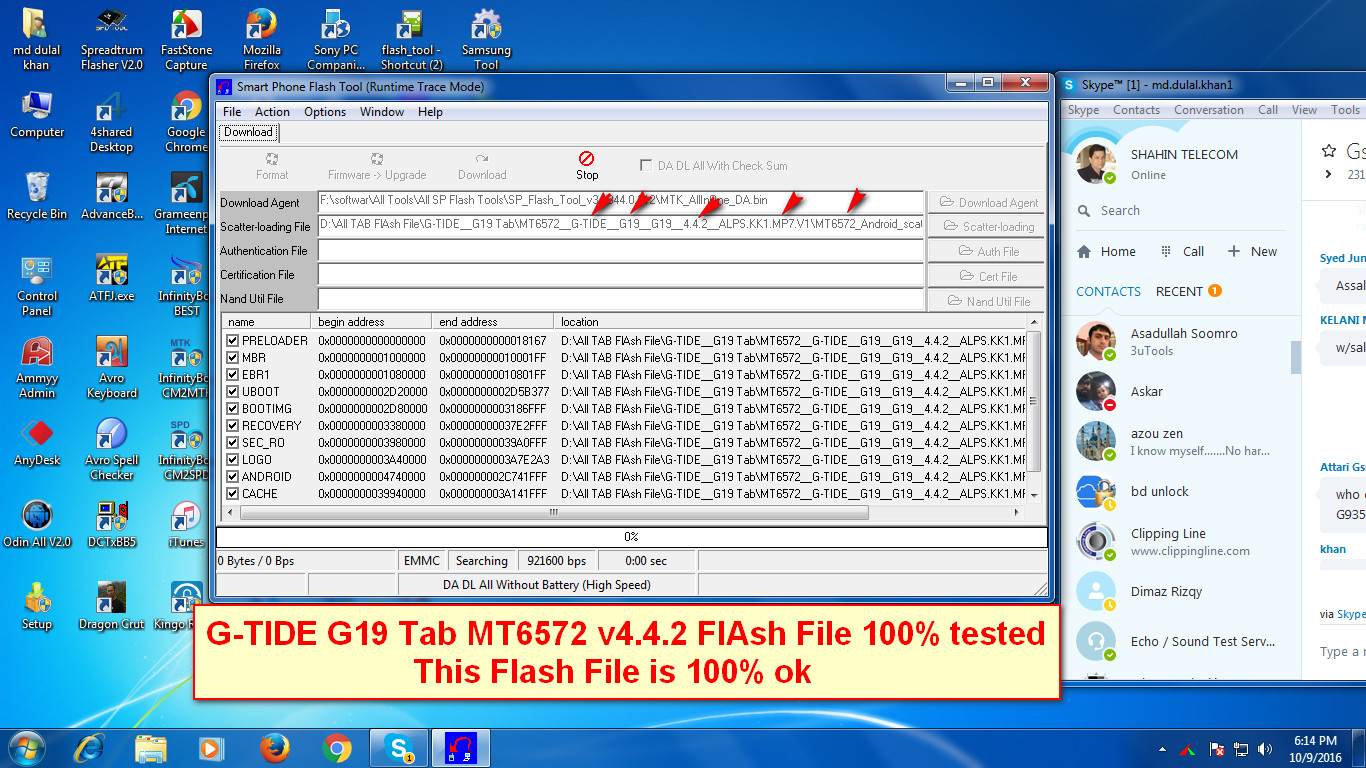The width and height of the screenshot is (1366, 768).
Task: Open Avro Keyboard desktop icon
Action: (x=112, y=367)
